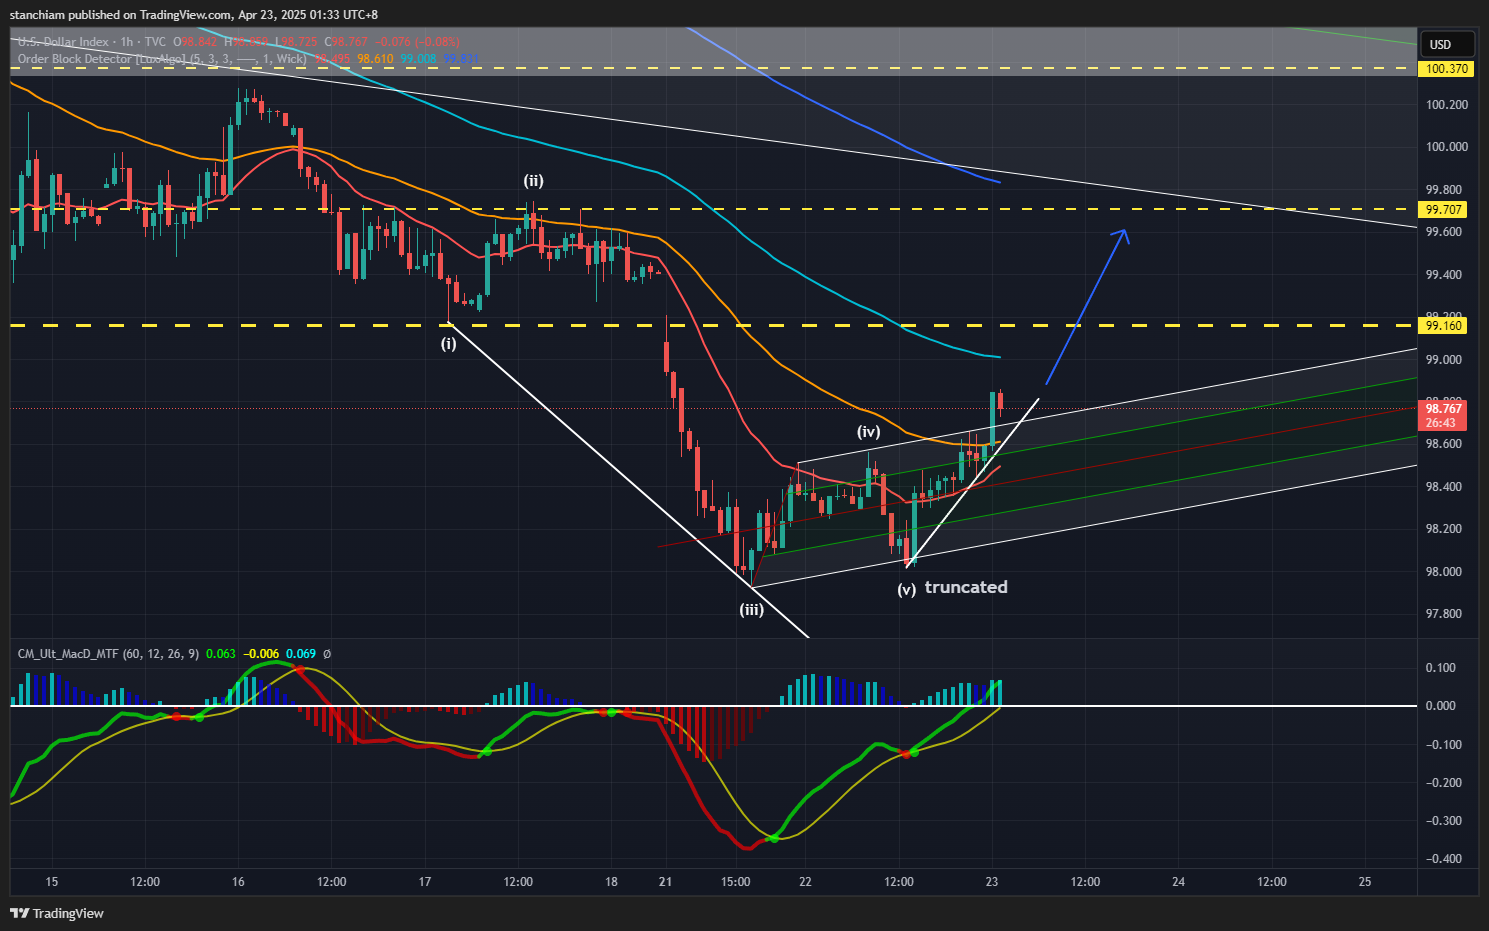This screenshot has height=931, width=1489.
Task: Click date 21 on the time axis
Action: [x=666, y=882]
